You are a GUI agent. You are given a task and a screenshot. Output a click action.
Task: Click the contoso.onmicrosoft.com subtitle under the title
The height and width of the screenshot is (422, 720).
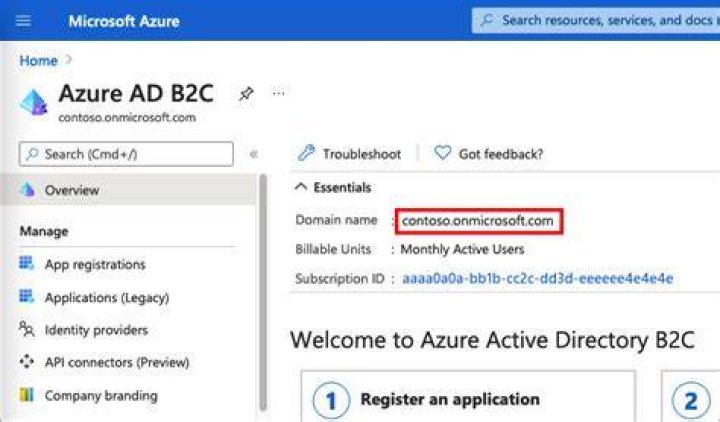click(x=127, y=118)
